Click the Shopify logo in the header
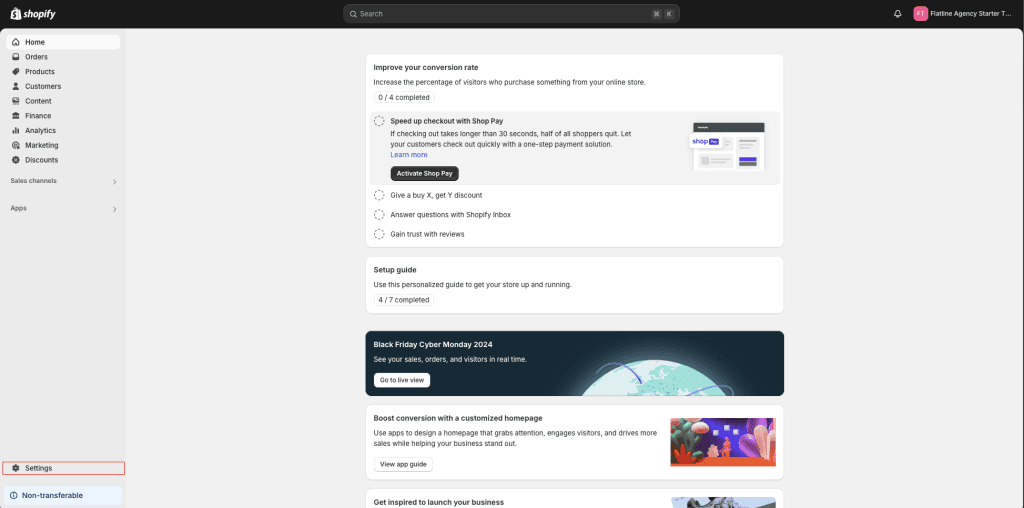1024x508 pixels. point(33,14)
